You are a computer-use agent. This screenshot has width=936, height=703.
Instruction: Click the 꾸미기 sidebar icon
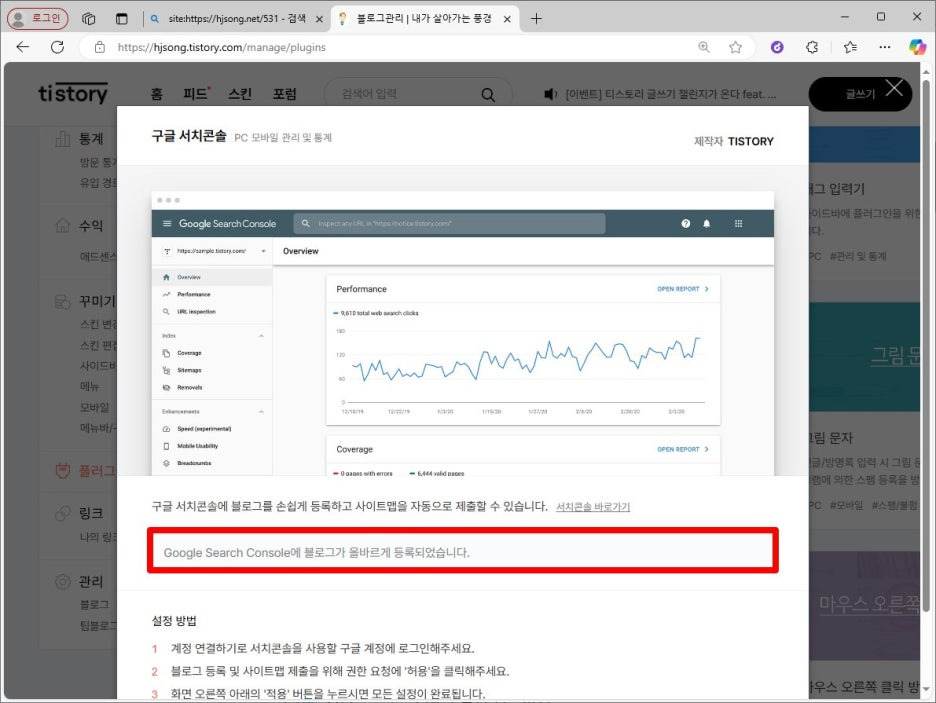[x=63, y=301]
